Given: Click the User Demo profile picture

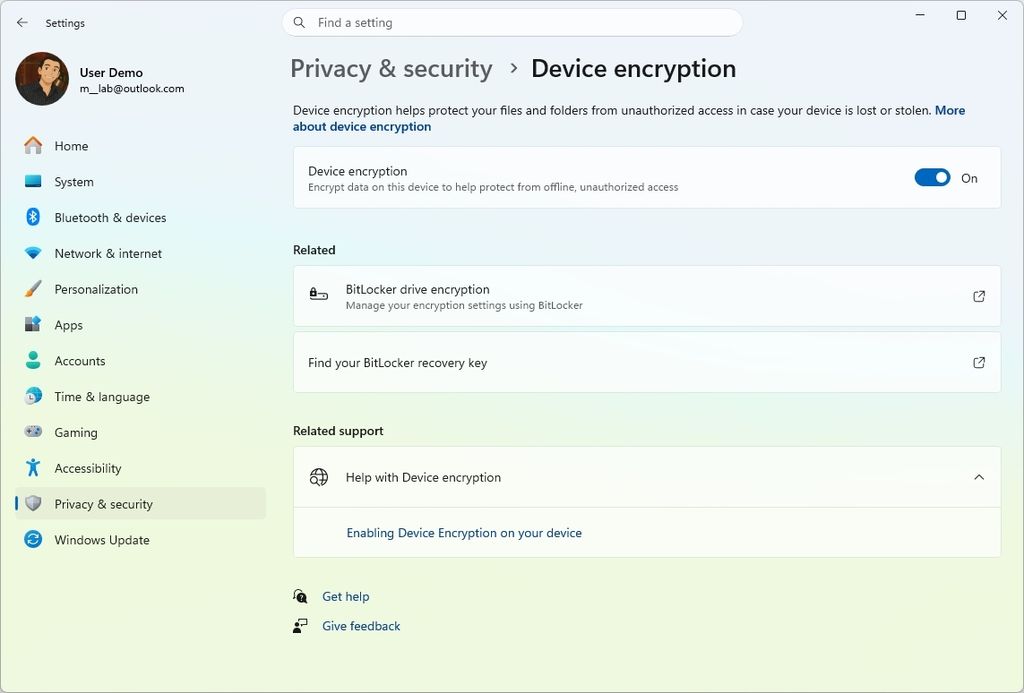Looking at the screenshot, I should coord(42,79).
